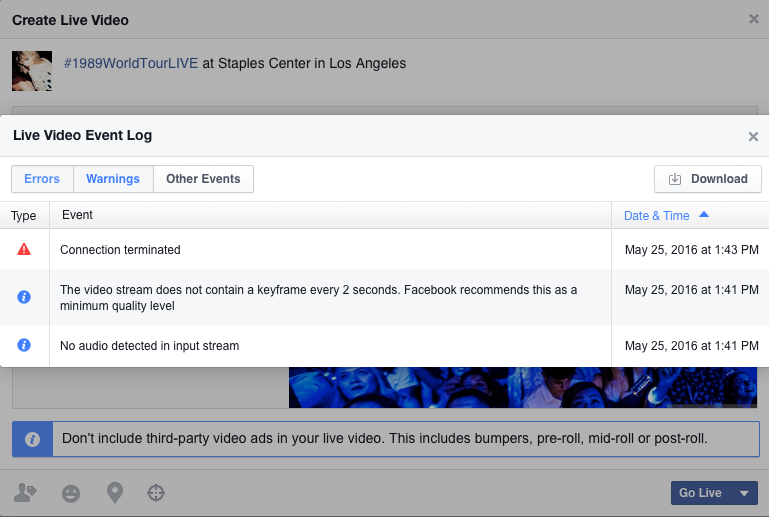Click the keyframe warning info icon
The width and height of the screenshot is (769, 517).
point(24,297)
